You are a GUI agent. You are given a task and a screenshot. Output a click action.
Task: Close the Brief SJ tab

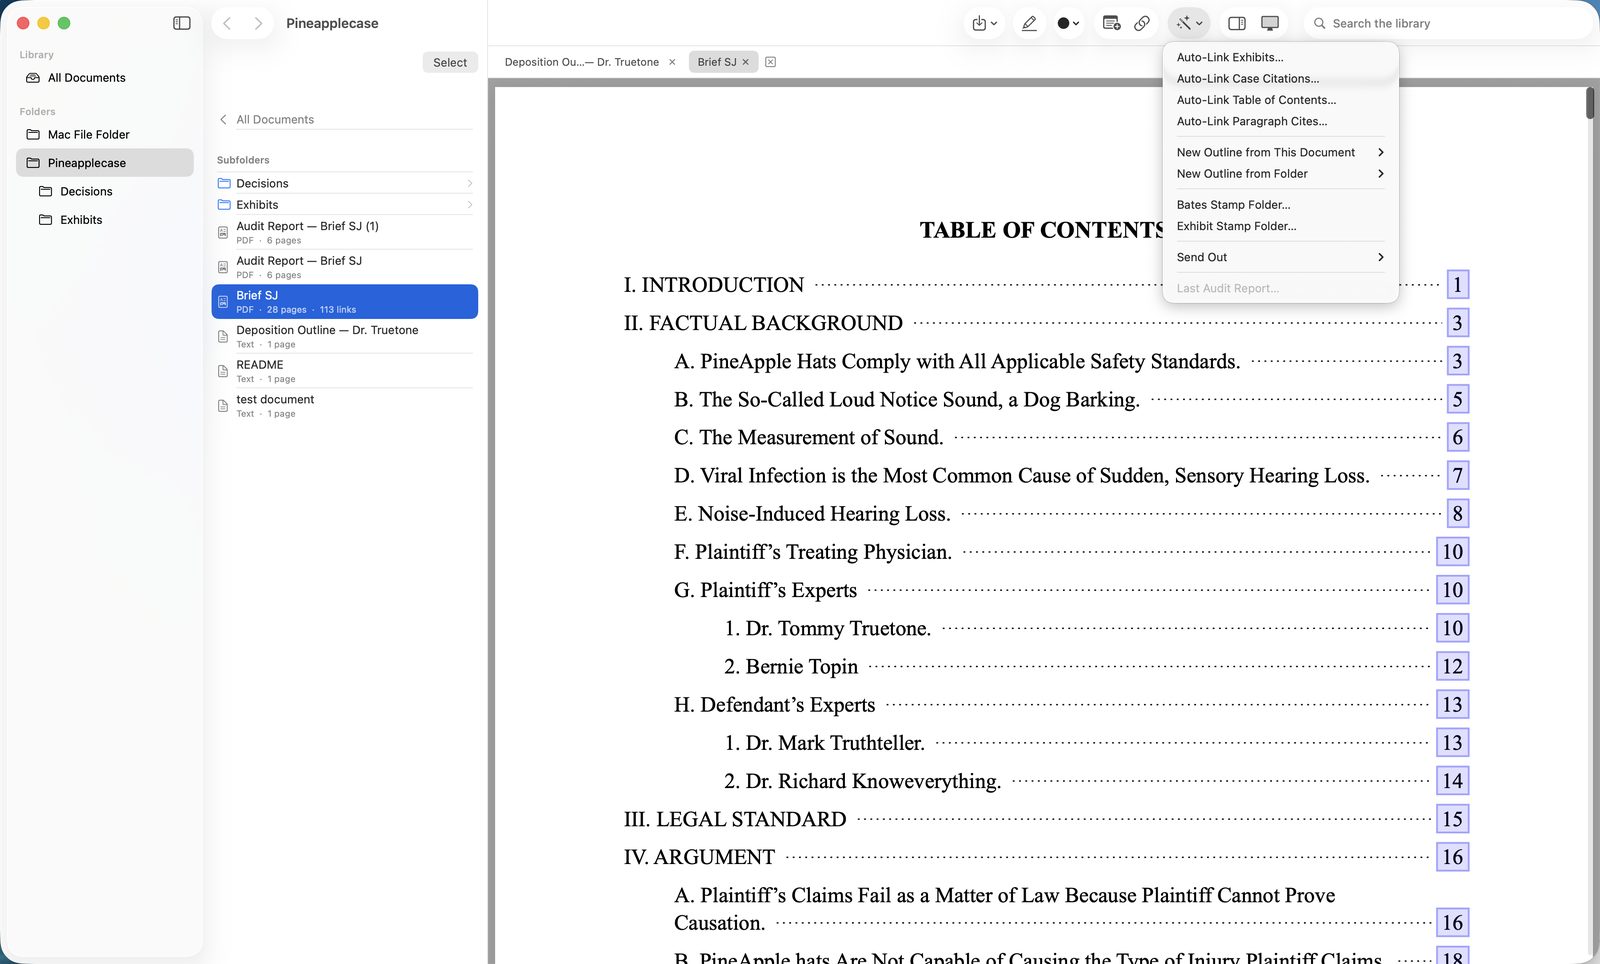tap(746, 62)
